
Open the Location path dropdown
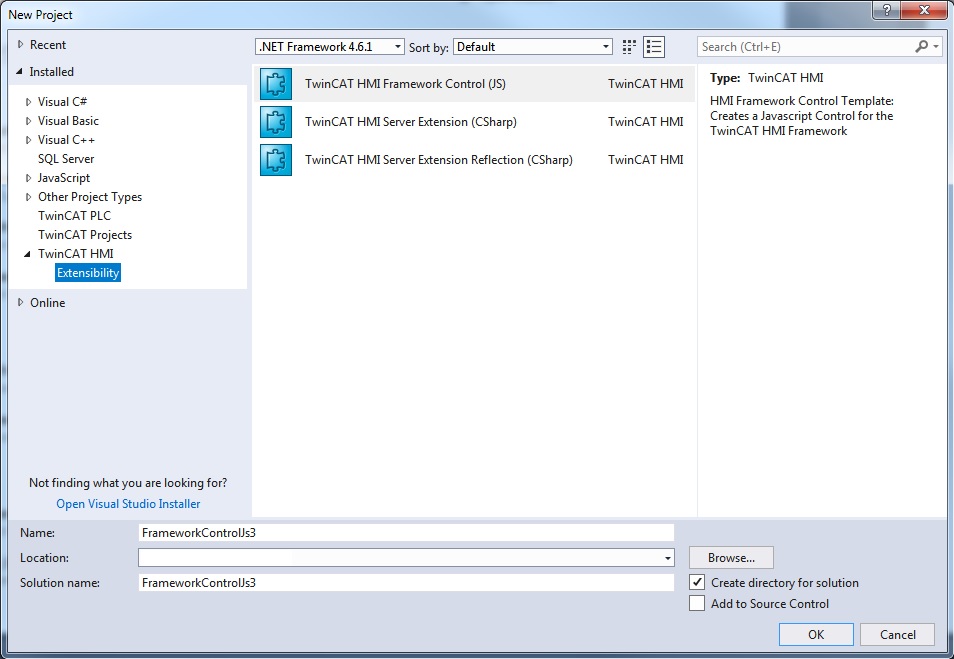(667, 557)
